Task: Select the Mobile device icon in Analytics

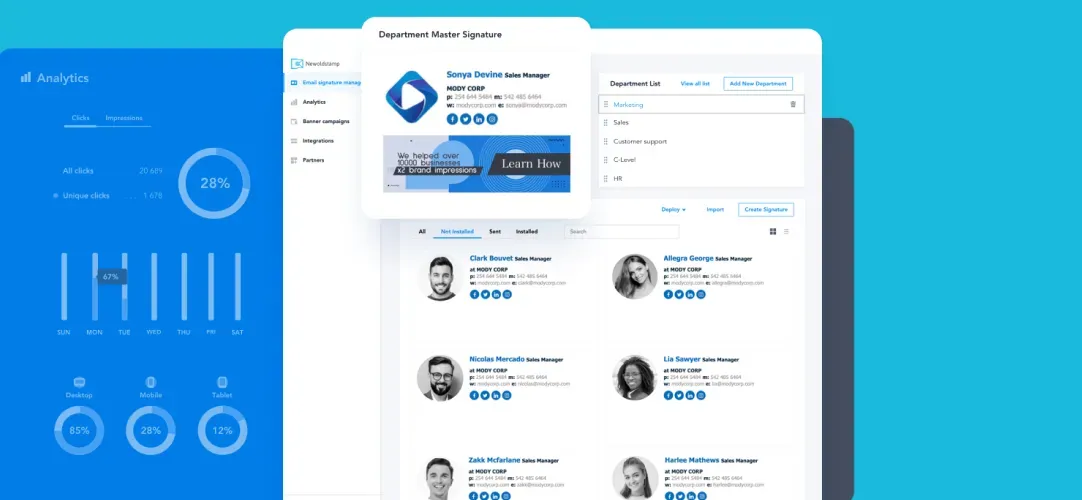Action: 151,382
